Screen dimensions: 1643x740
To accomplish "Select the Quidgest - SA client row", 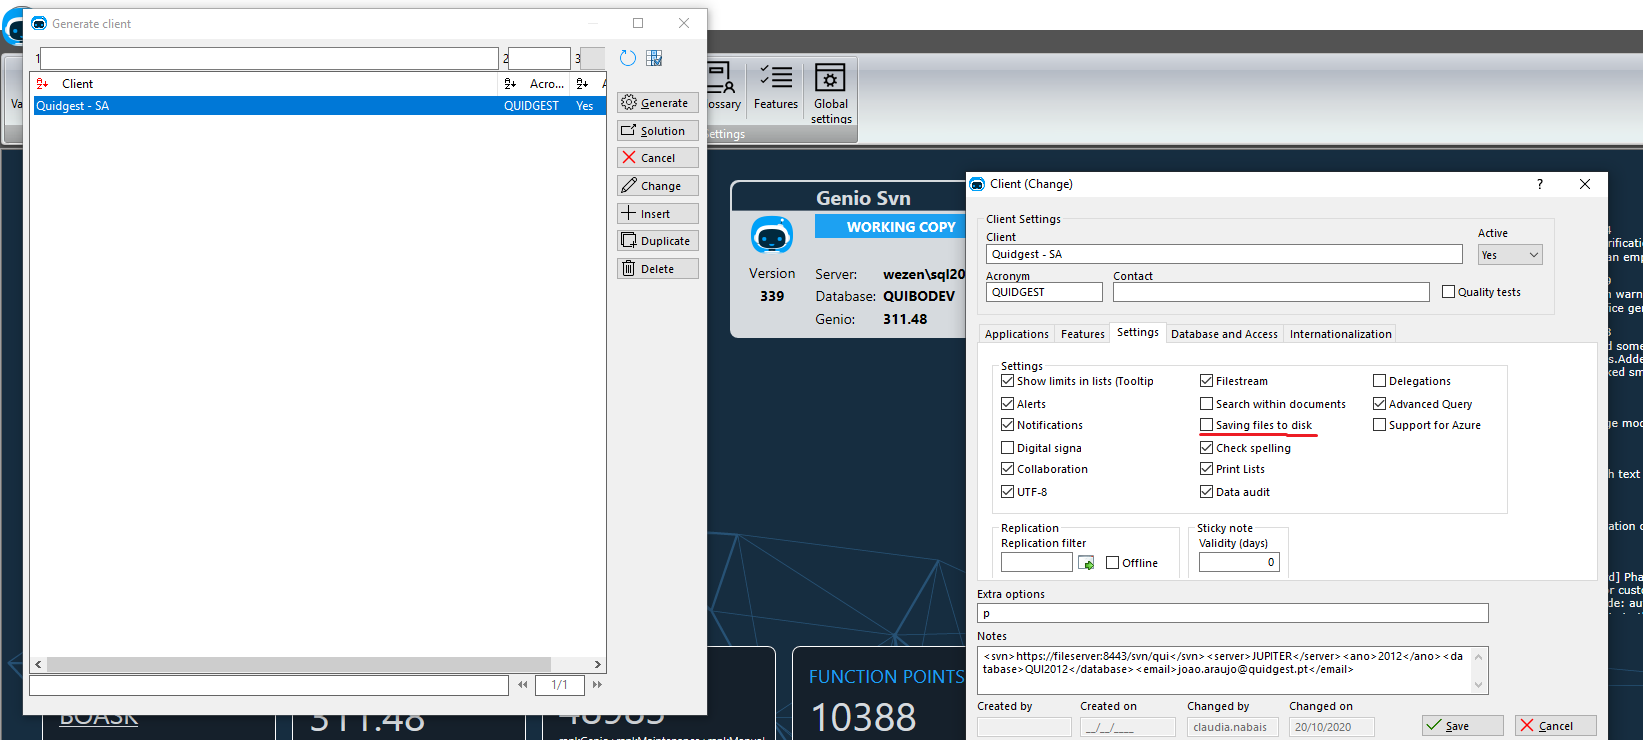I will pyautogui.click(x=319, y=106).
